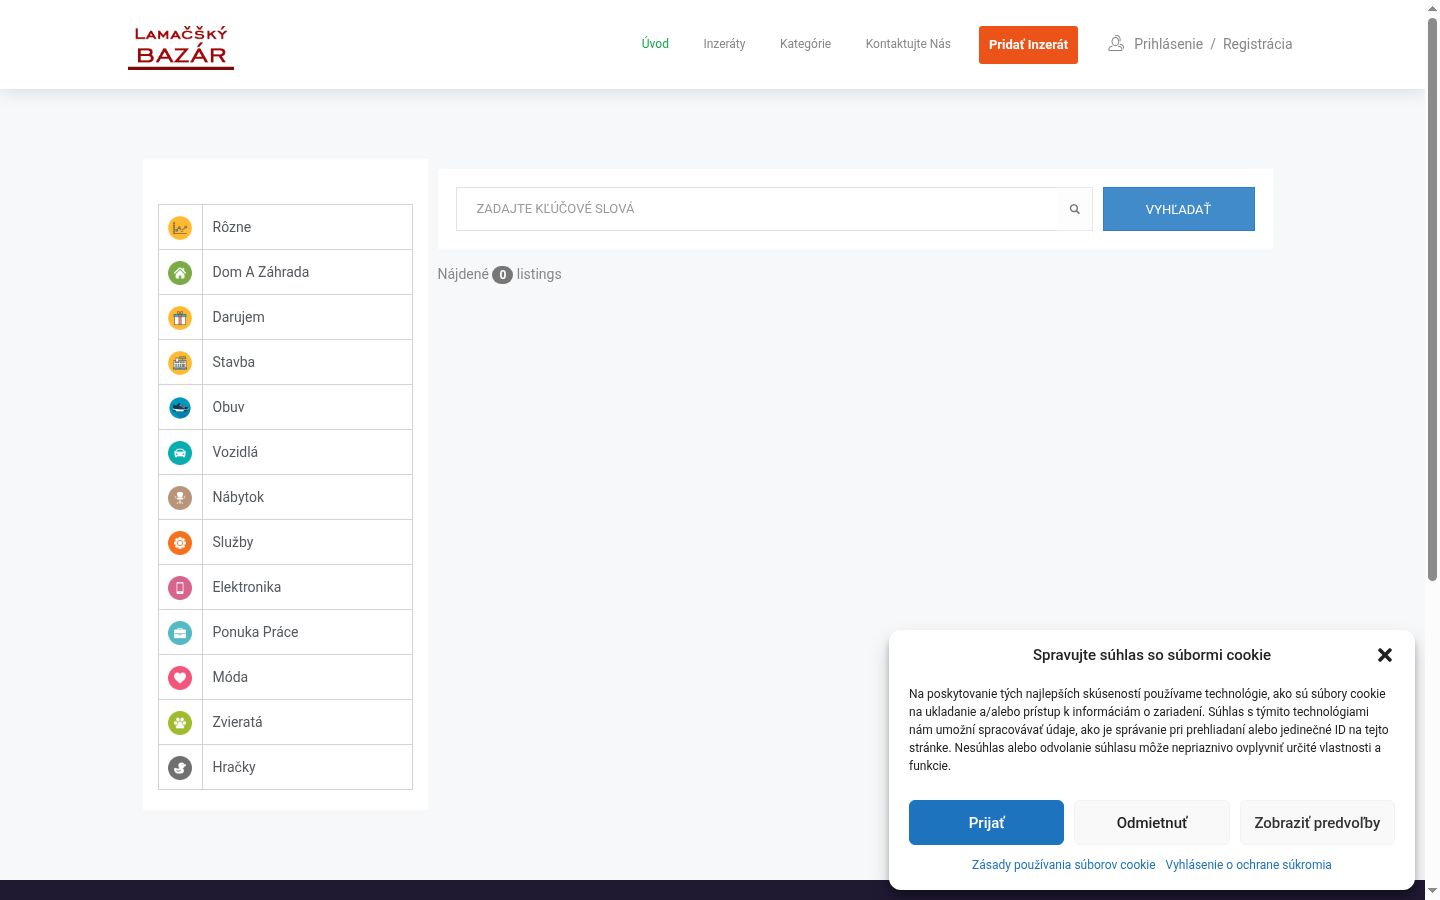The height and width of the screenshot is (900, 1440).
Task: Select the Ponuka Práce category text
Action: click(x=255, y=632)
